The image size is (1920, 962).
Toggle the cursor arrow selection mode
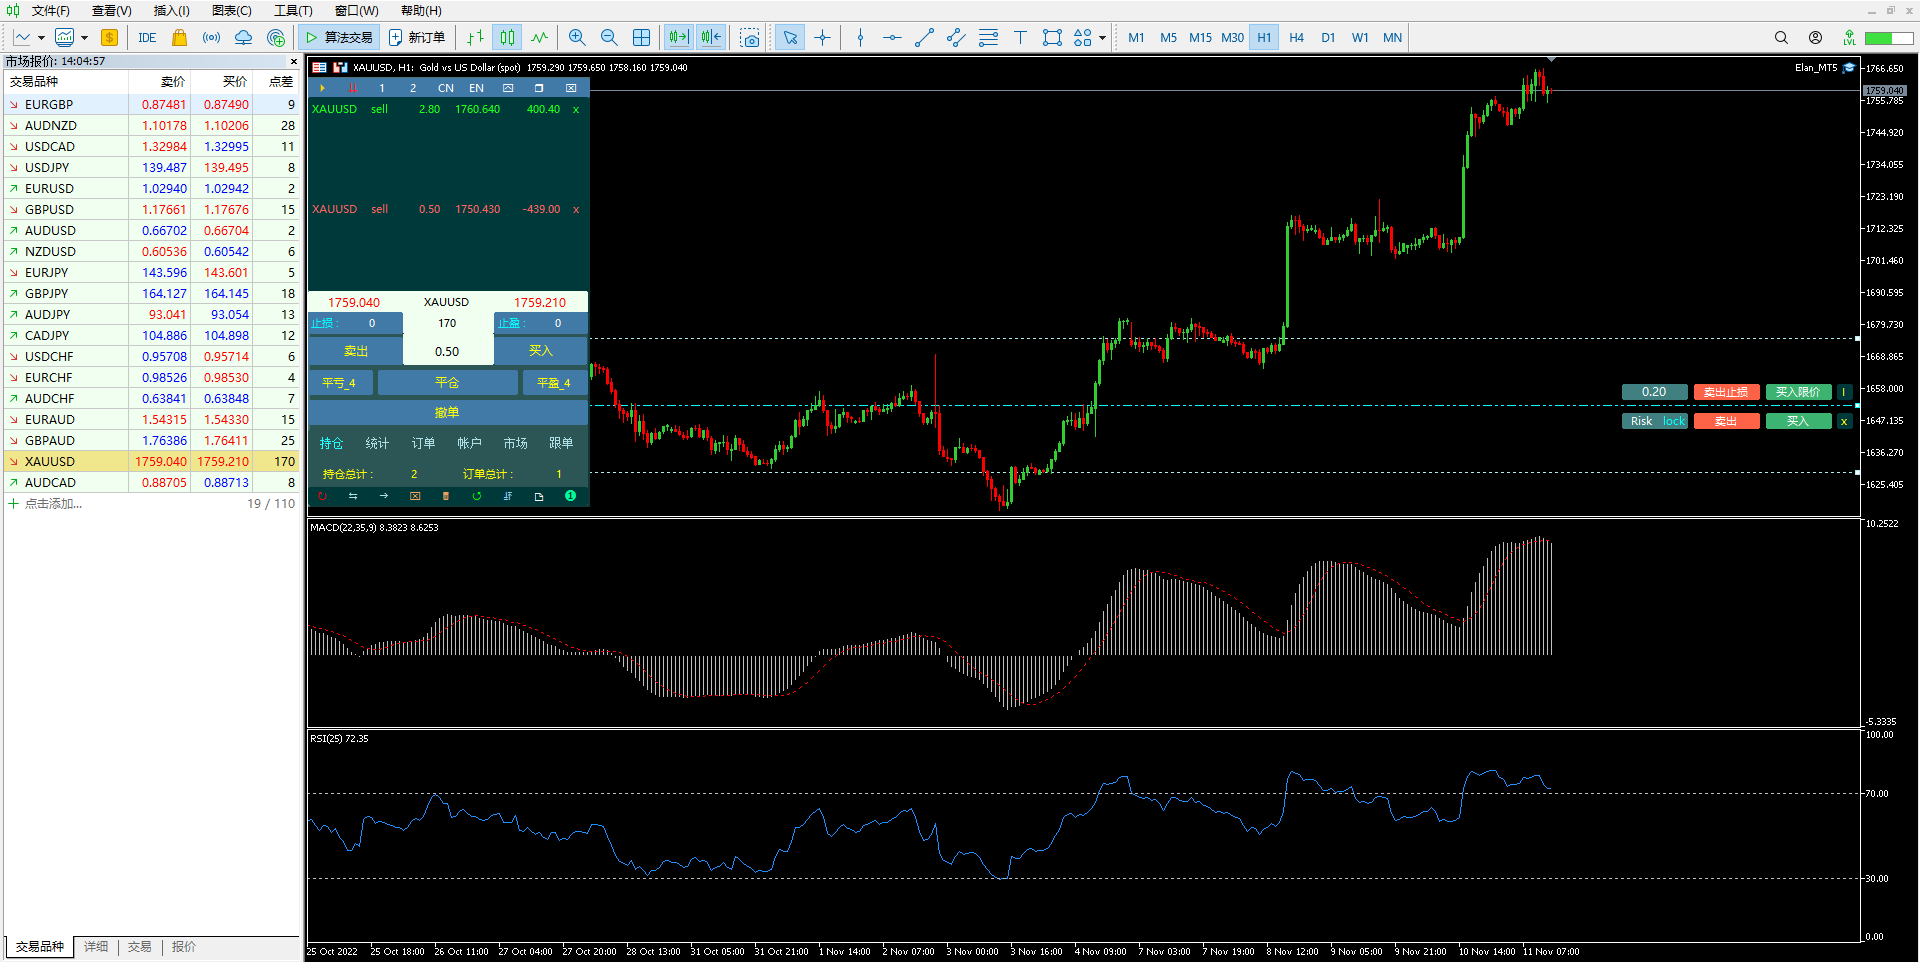click(790, 38)
